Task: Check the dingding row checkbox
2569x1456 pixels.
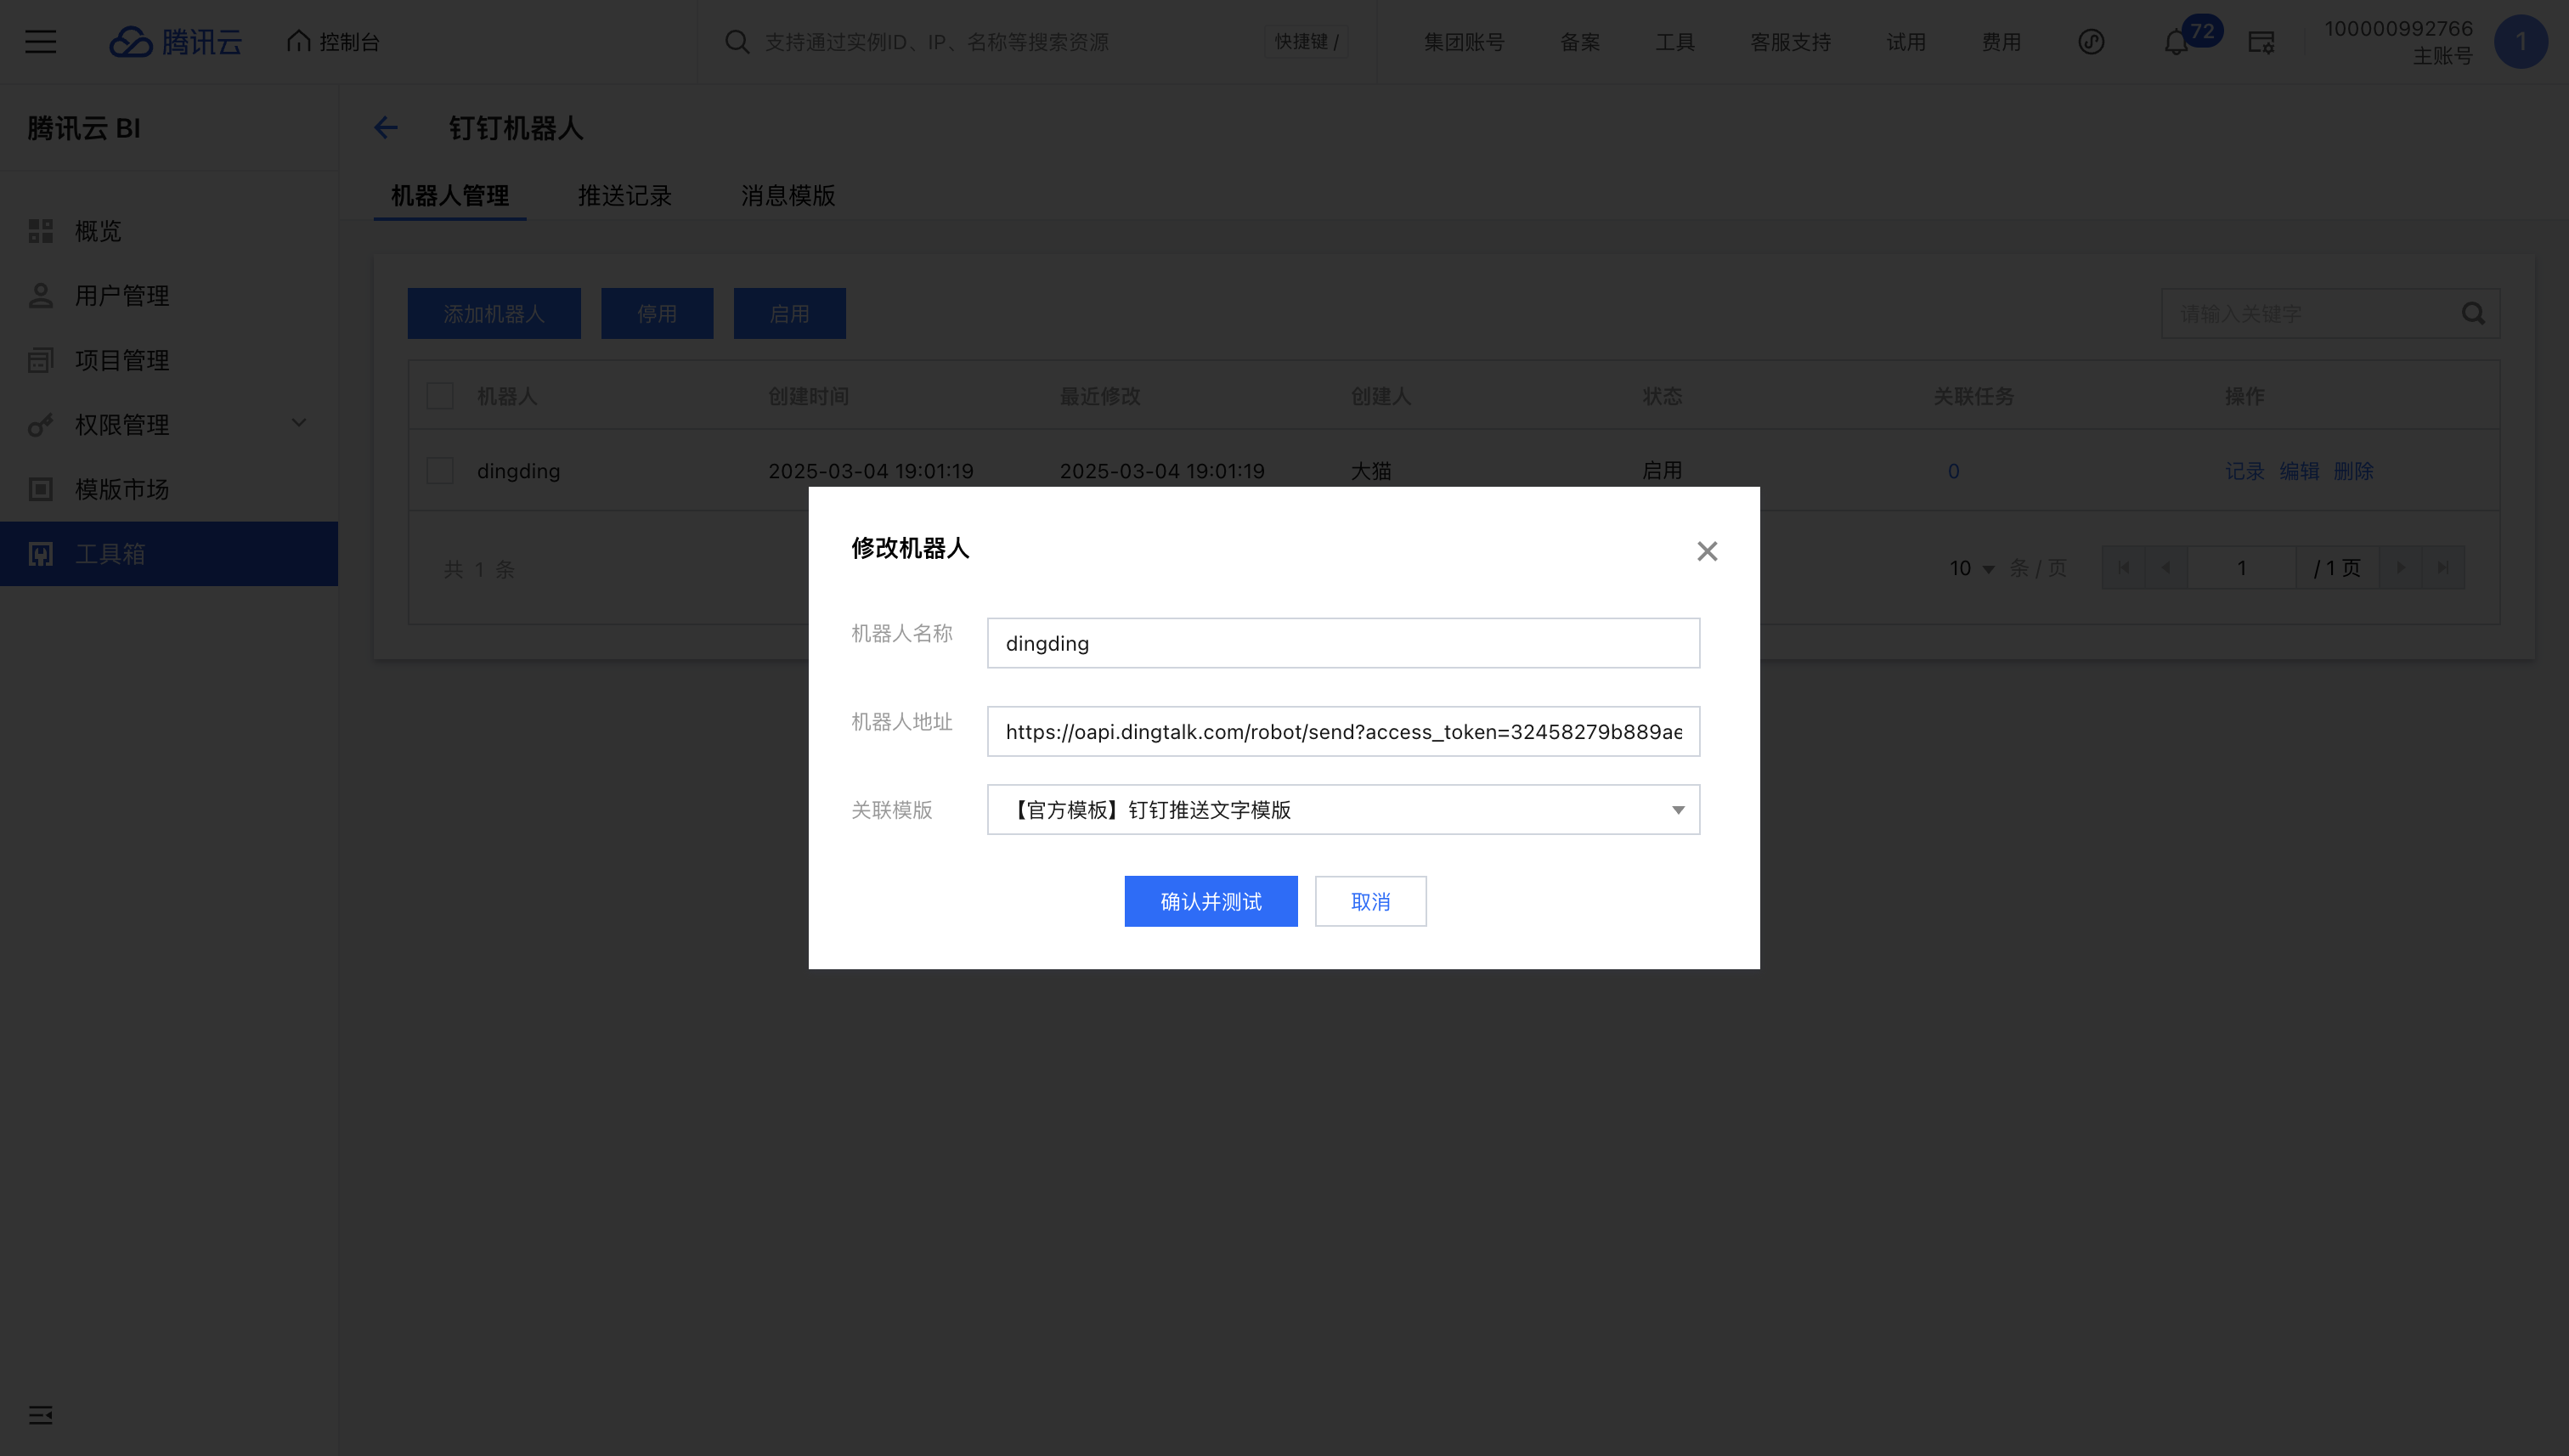Action: 440,471
